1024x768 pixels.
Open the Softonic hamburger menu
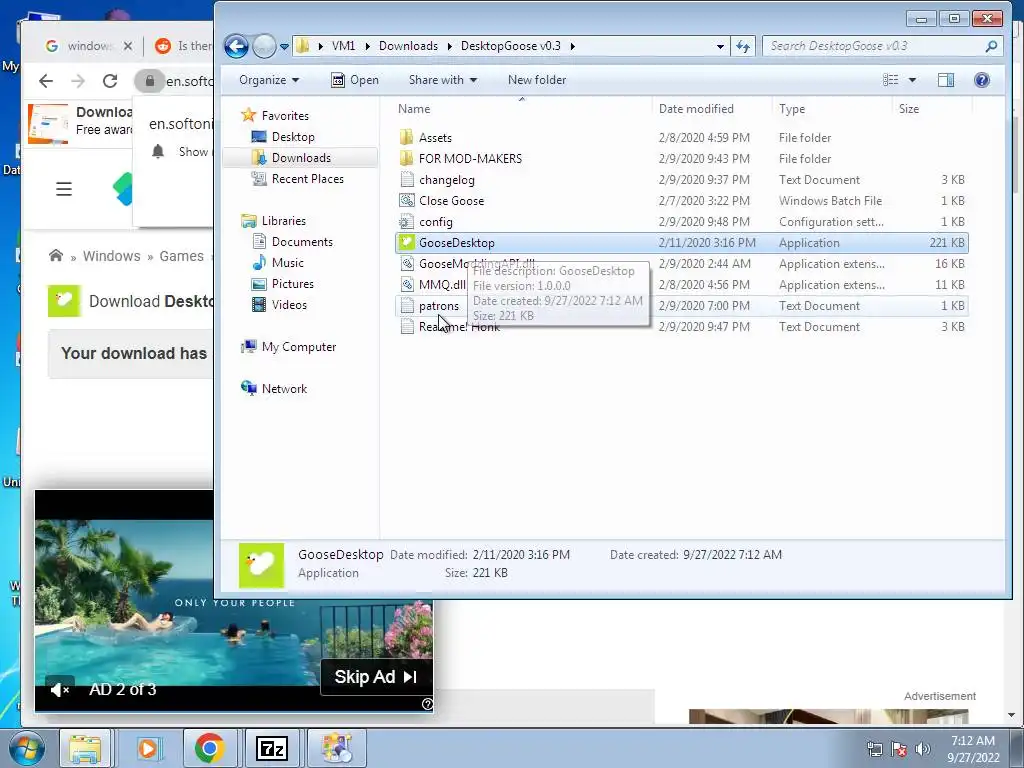point(64,189)
